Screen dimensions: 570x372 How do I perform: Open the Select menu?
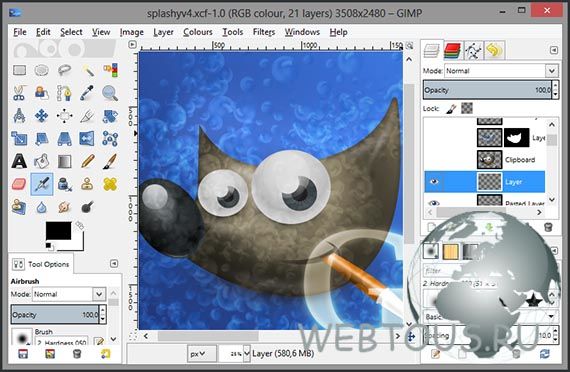pos(71,32)
